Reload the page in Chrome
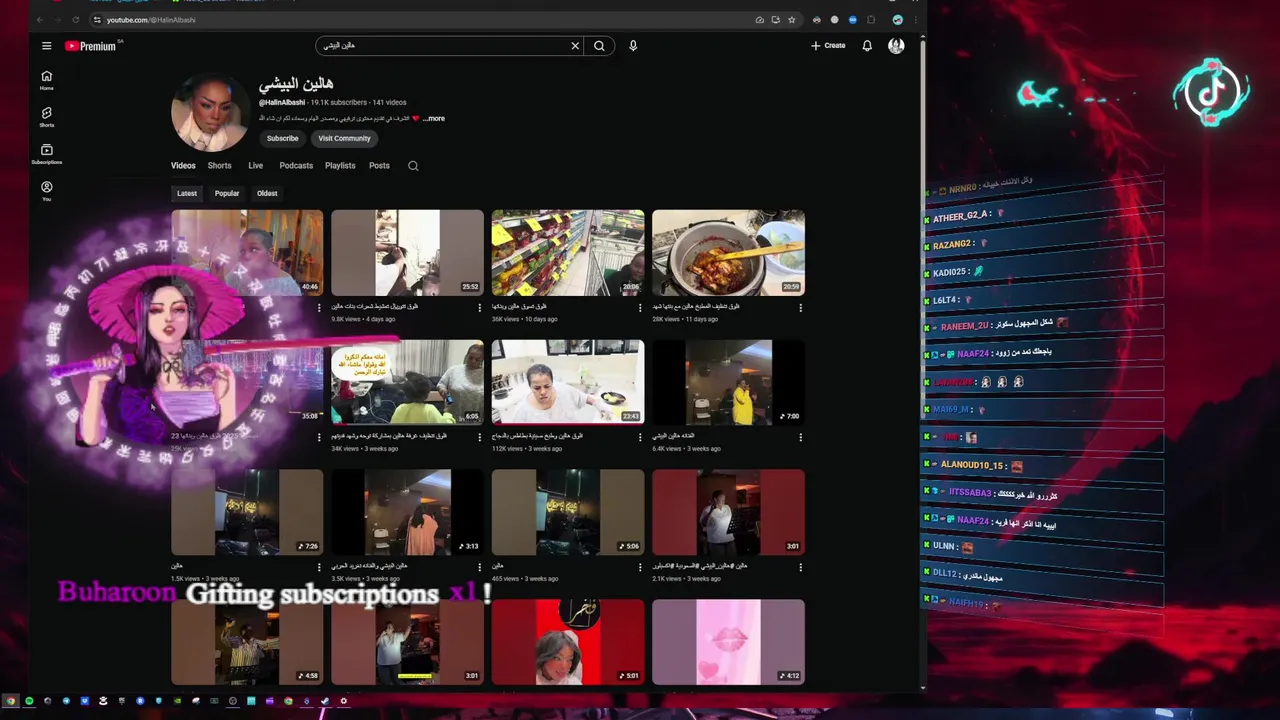 point(75,20)
